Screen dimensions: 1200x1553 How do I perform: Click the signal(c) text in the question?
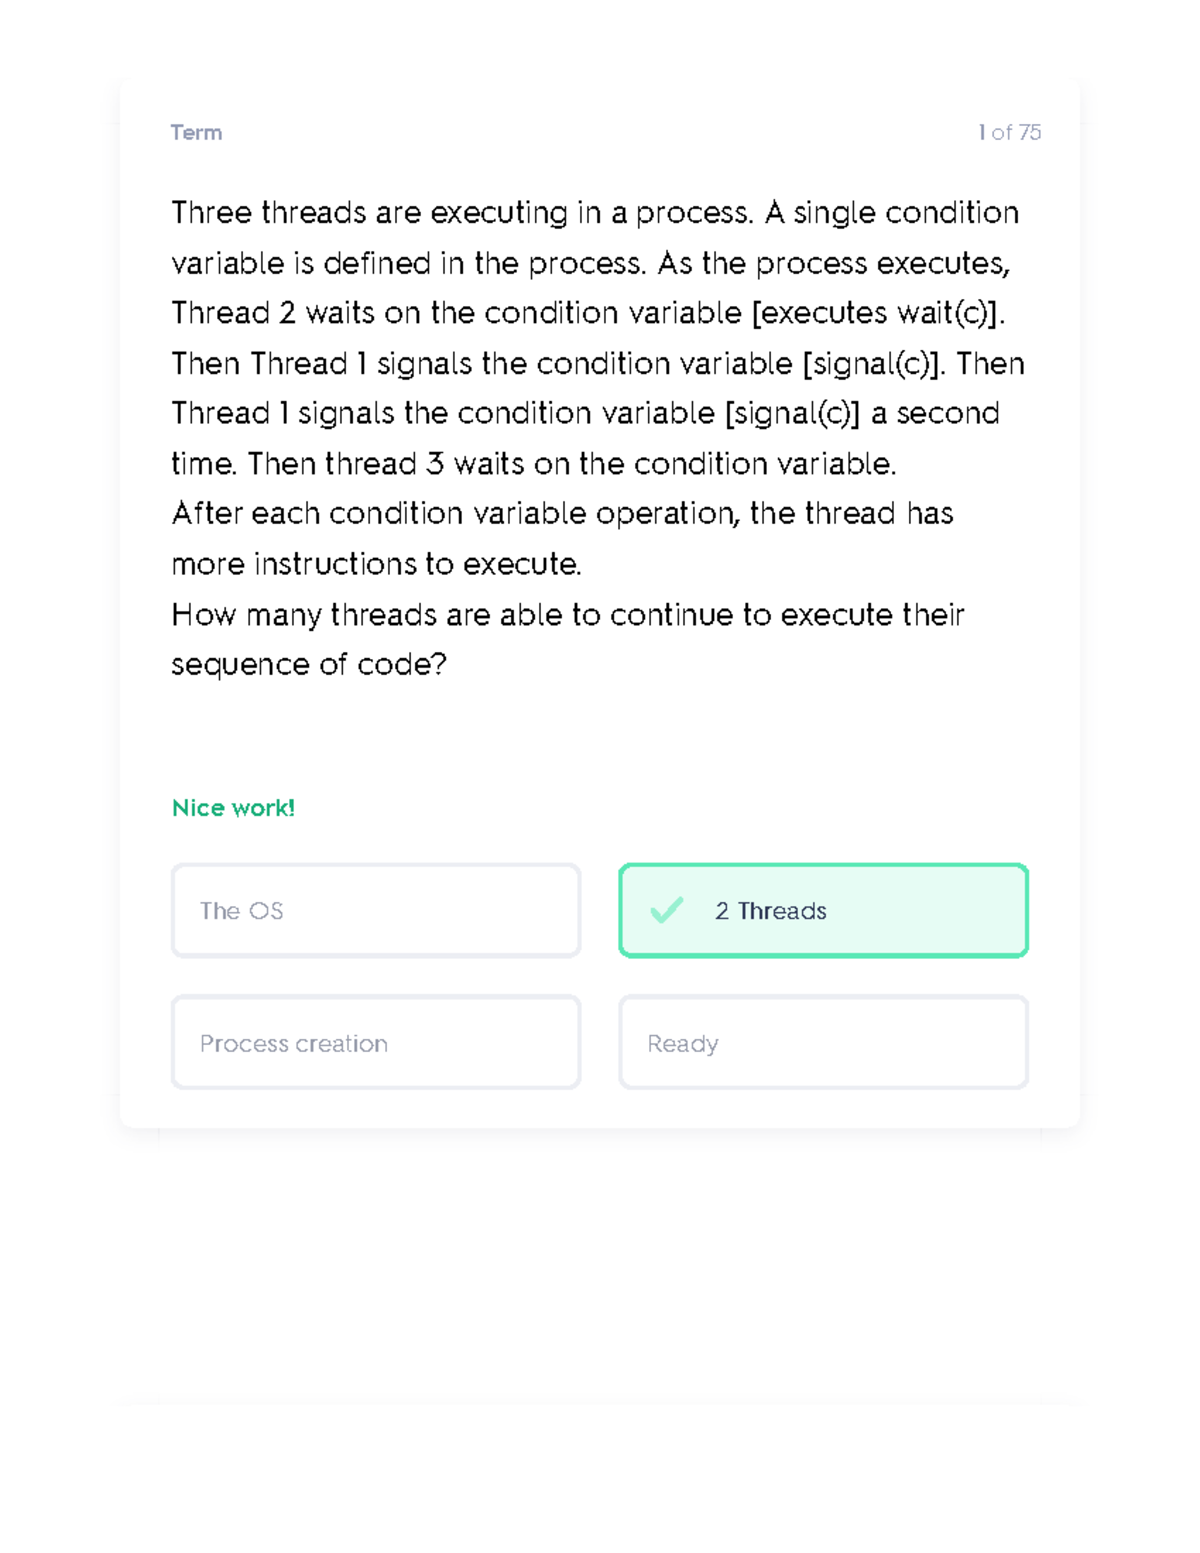tap(875, 363)
